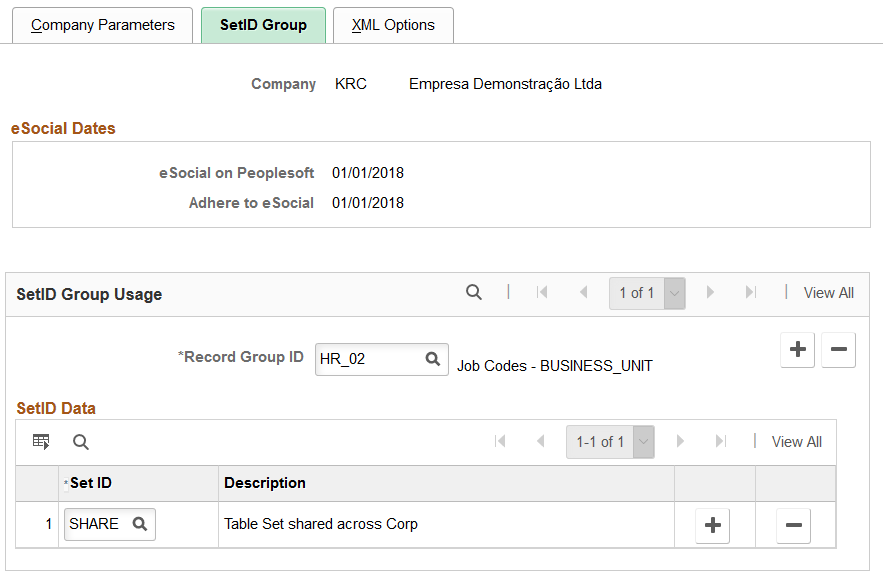Viewport: 883px width, 580px height.
Task: Remove the SHARE Set ID row
Action: [793, 525]
